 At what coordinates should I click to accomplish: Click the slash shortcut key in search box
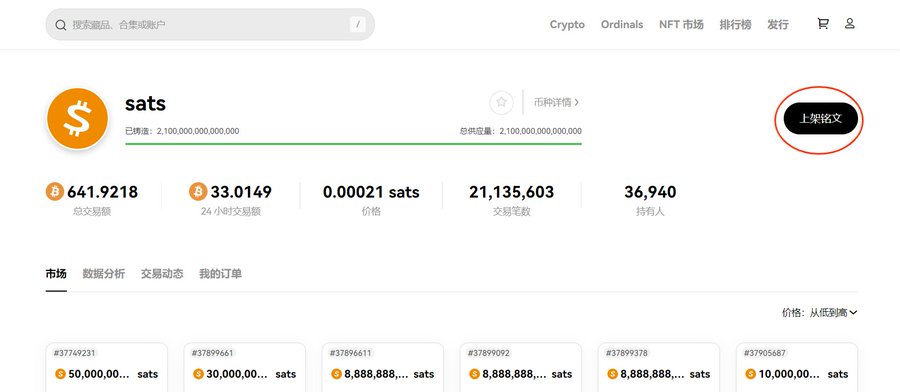pos(358,25)
